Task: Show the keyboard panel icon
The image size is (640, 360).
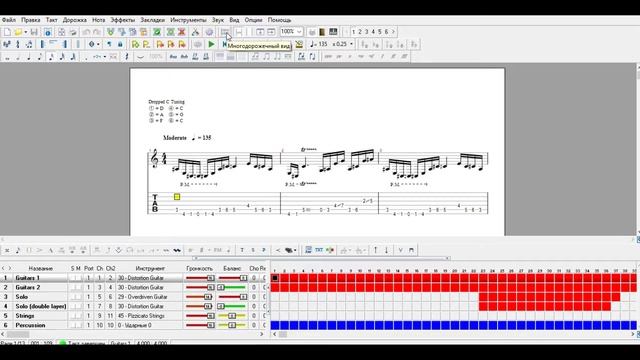Action: pyautogui.click(x=333, y=32)
